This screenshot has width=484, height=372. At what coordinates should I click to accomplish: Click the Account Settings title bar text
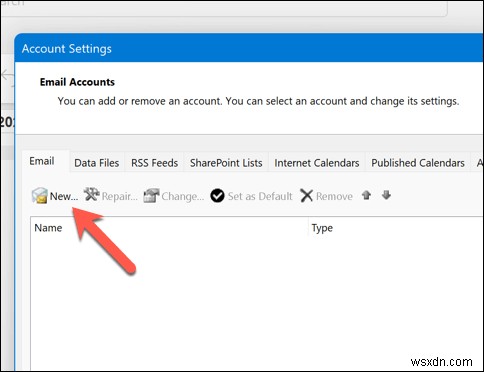(x=67, y=49)
